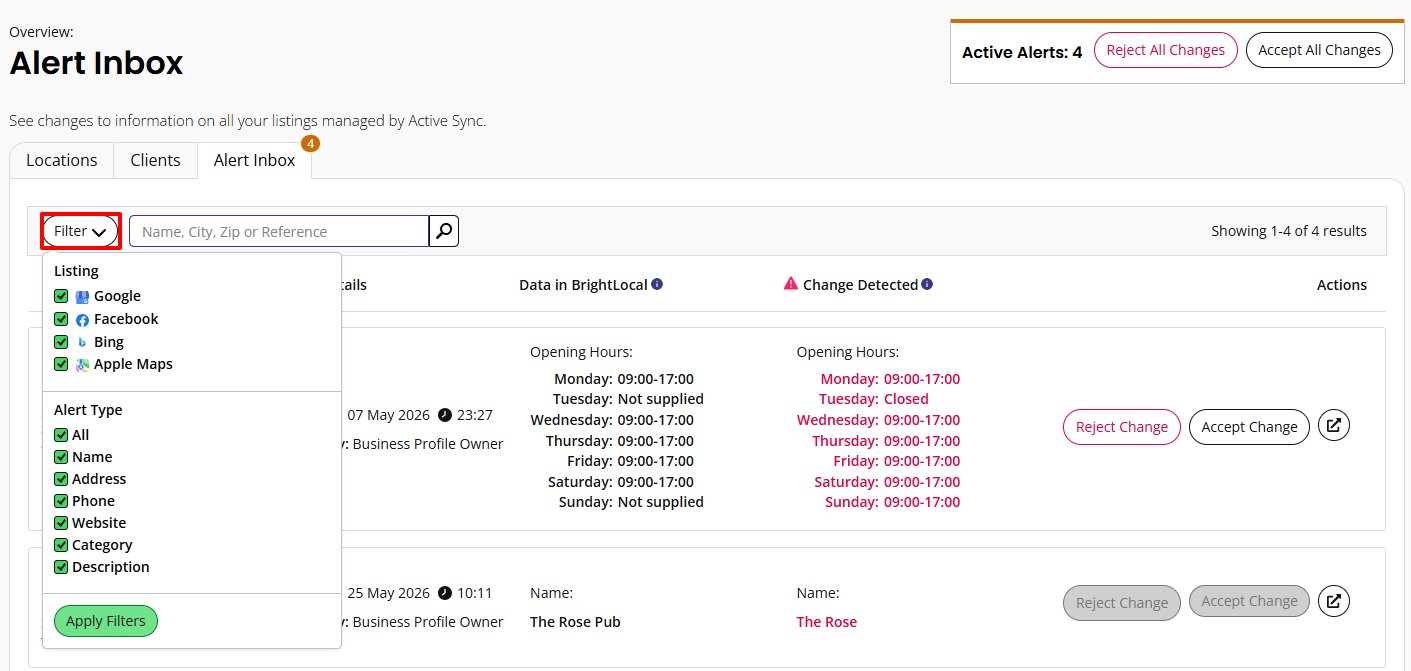This screenshot has height=671, width=1411.
Task: Click info icon next to Data in BrightLocal
Action: 657,284
